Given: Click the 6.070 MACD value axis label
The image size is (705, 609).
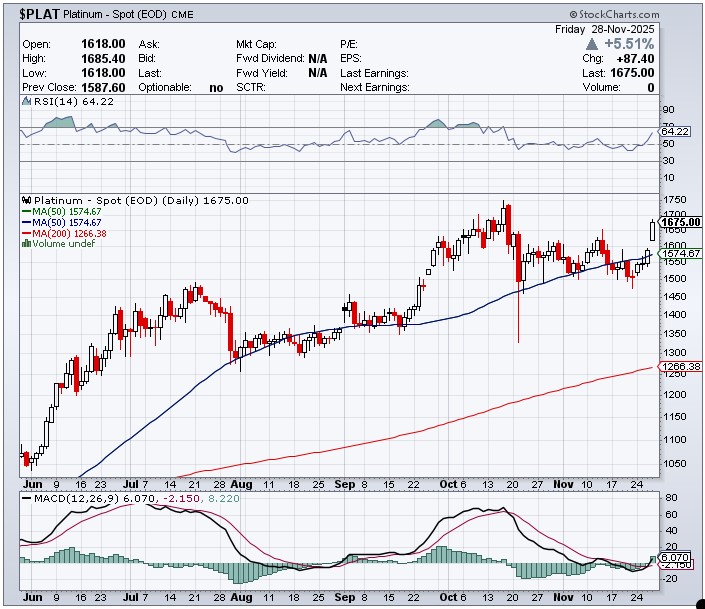Looking at the screenshot, I should [677, 556].
